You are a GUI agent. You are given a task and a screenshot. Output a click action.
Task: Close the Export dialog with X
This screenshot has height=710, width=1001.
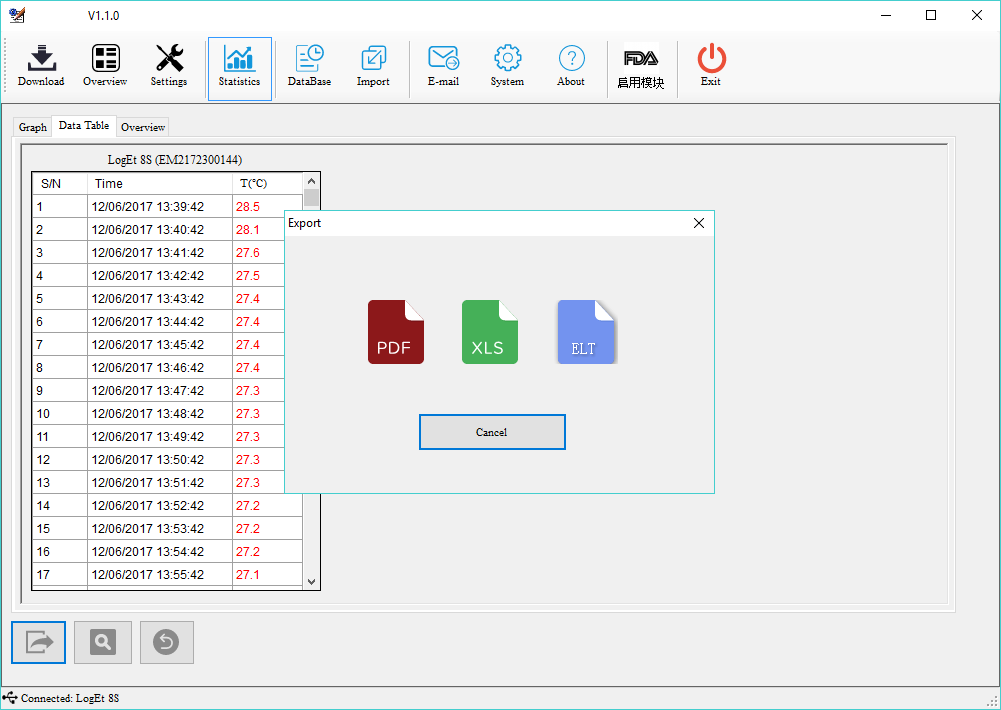(699, 223)
